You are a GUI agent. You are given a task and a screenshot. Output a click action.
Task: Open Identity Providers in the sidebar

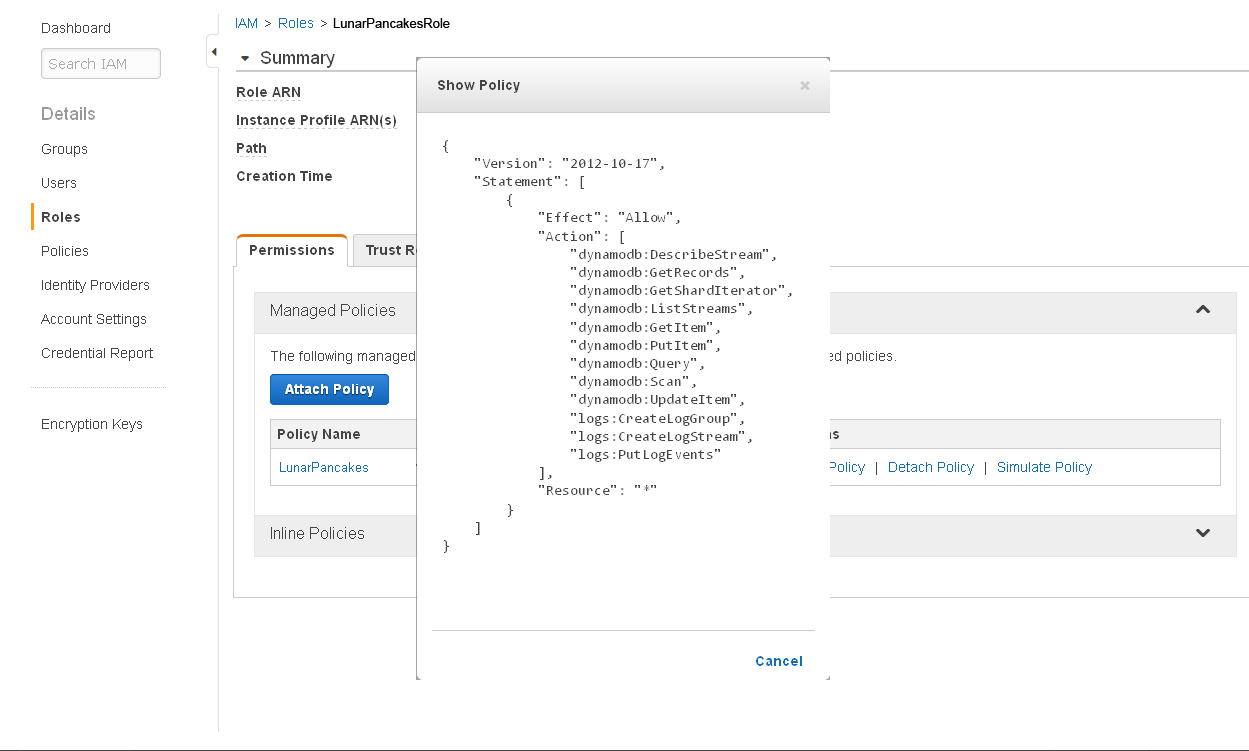tap(95, 285)
